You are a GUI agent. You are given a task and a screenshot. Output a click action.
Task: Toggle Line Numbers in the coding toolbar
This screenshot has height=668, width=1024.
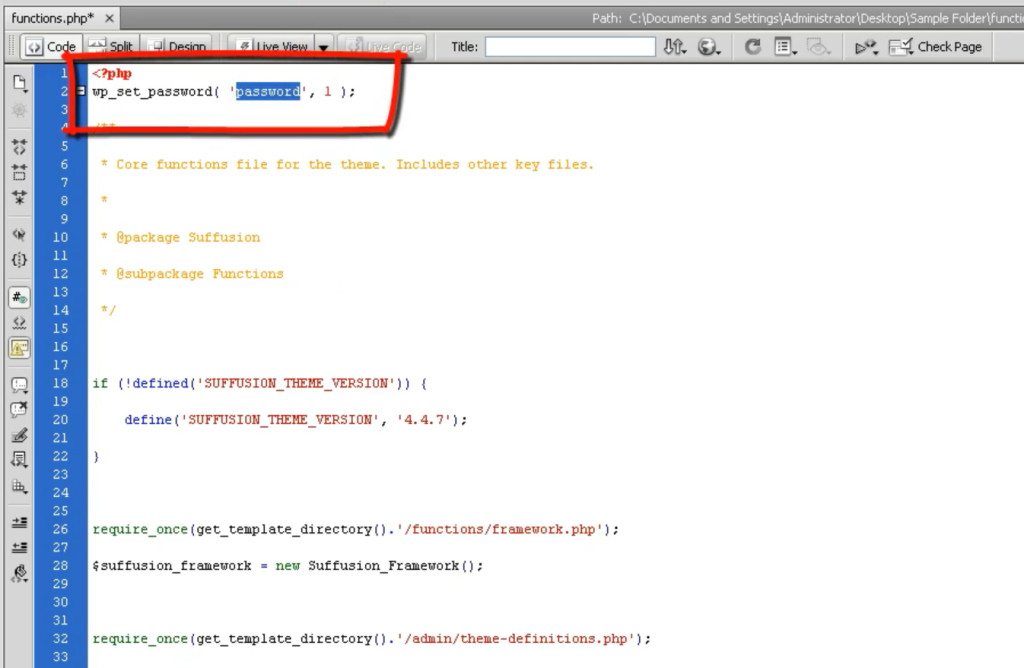pos(18,296)
